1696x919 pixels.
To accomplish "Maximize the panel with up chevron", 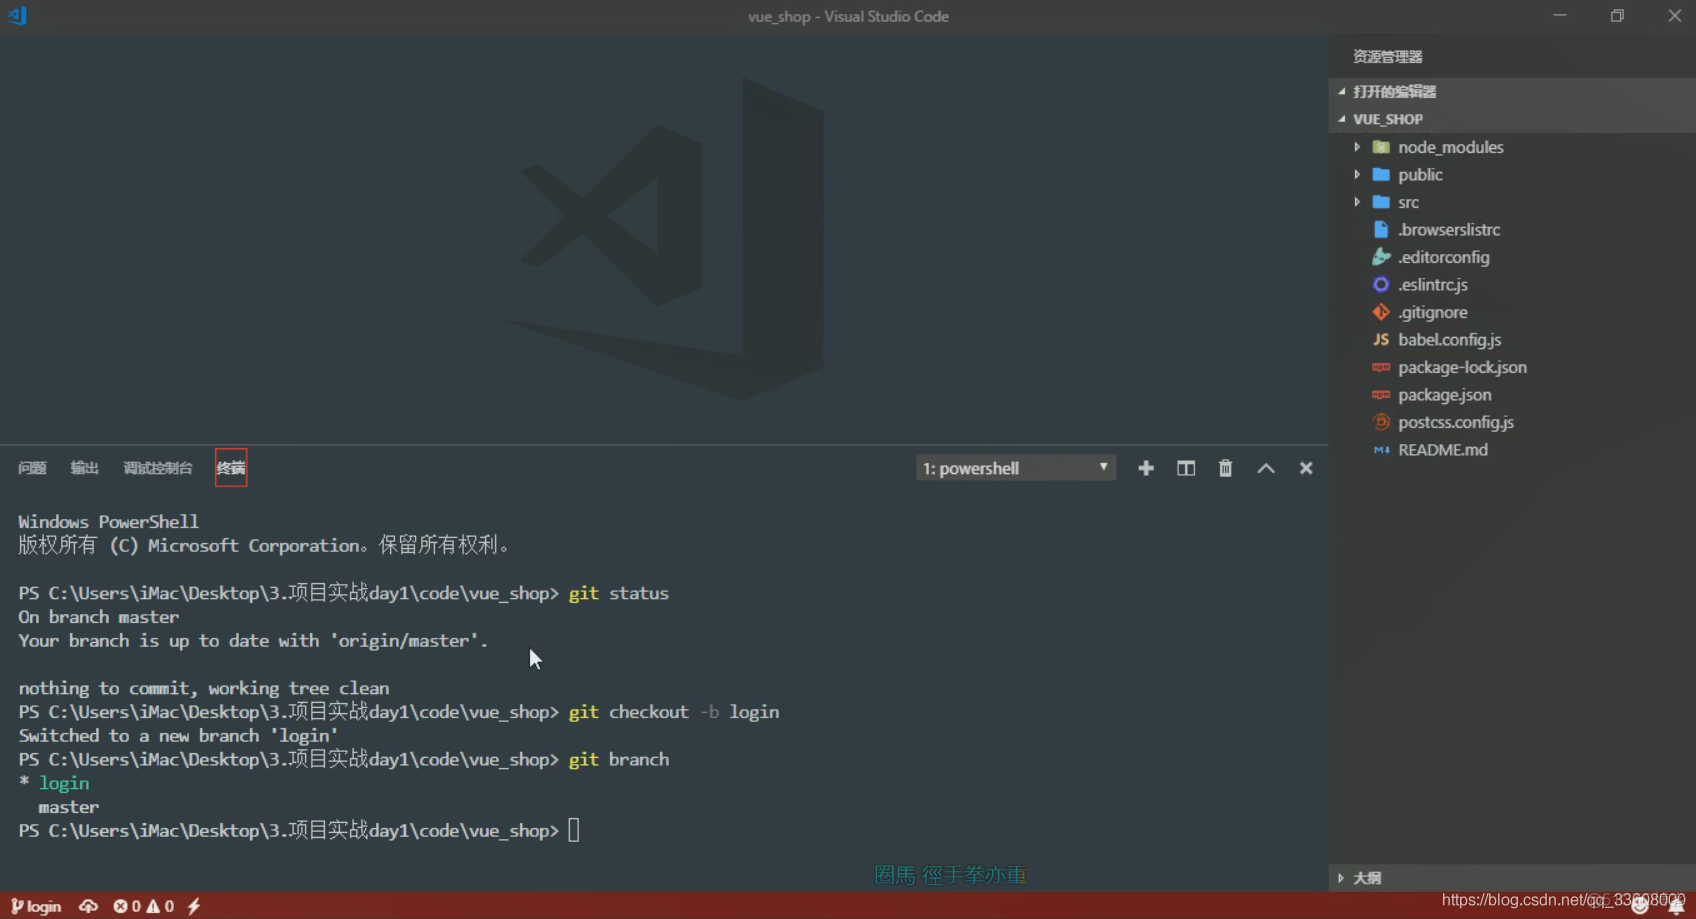I will tap(1266, 468).
